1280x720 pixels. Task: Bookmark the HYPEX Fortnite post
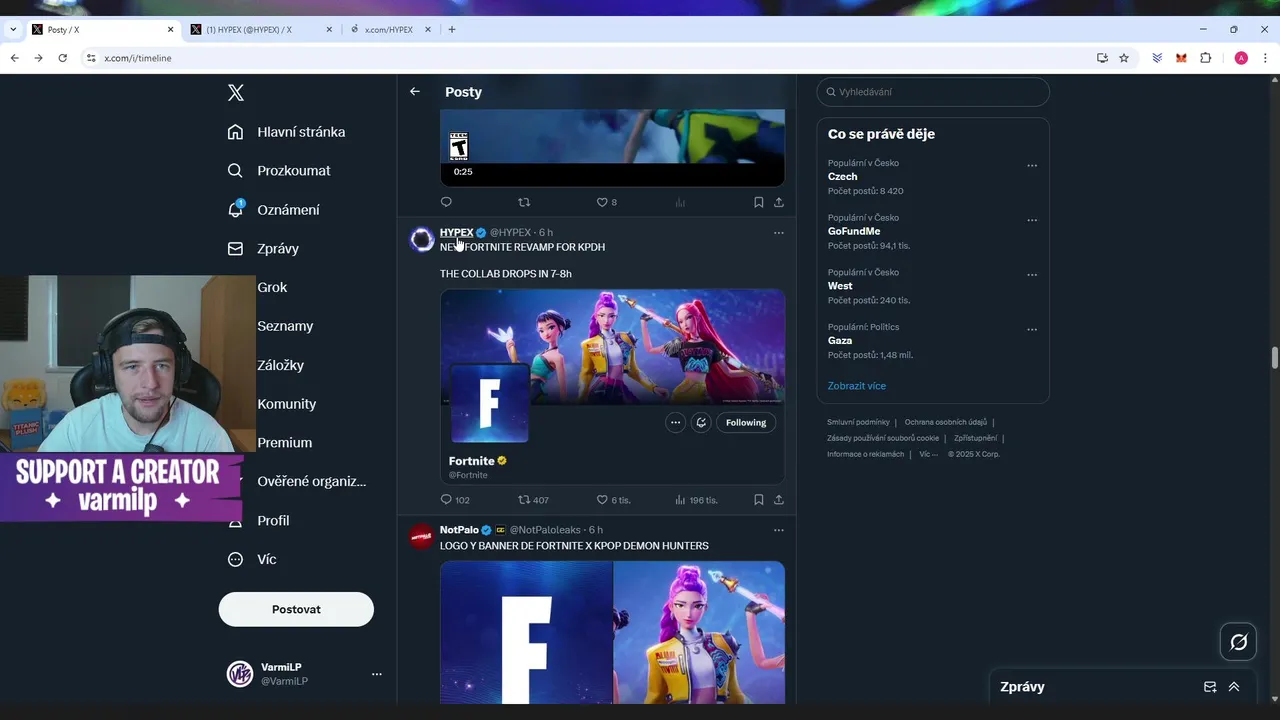(x=759, y=500)
